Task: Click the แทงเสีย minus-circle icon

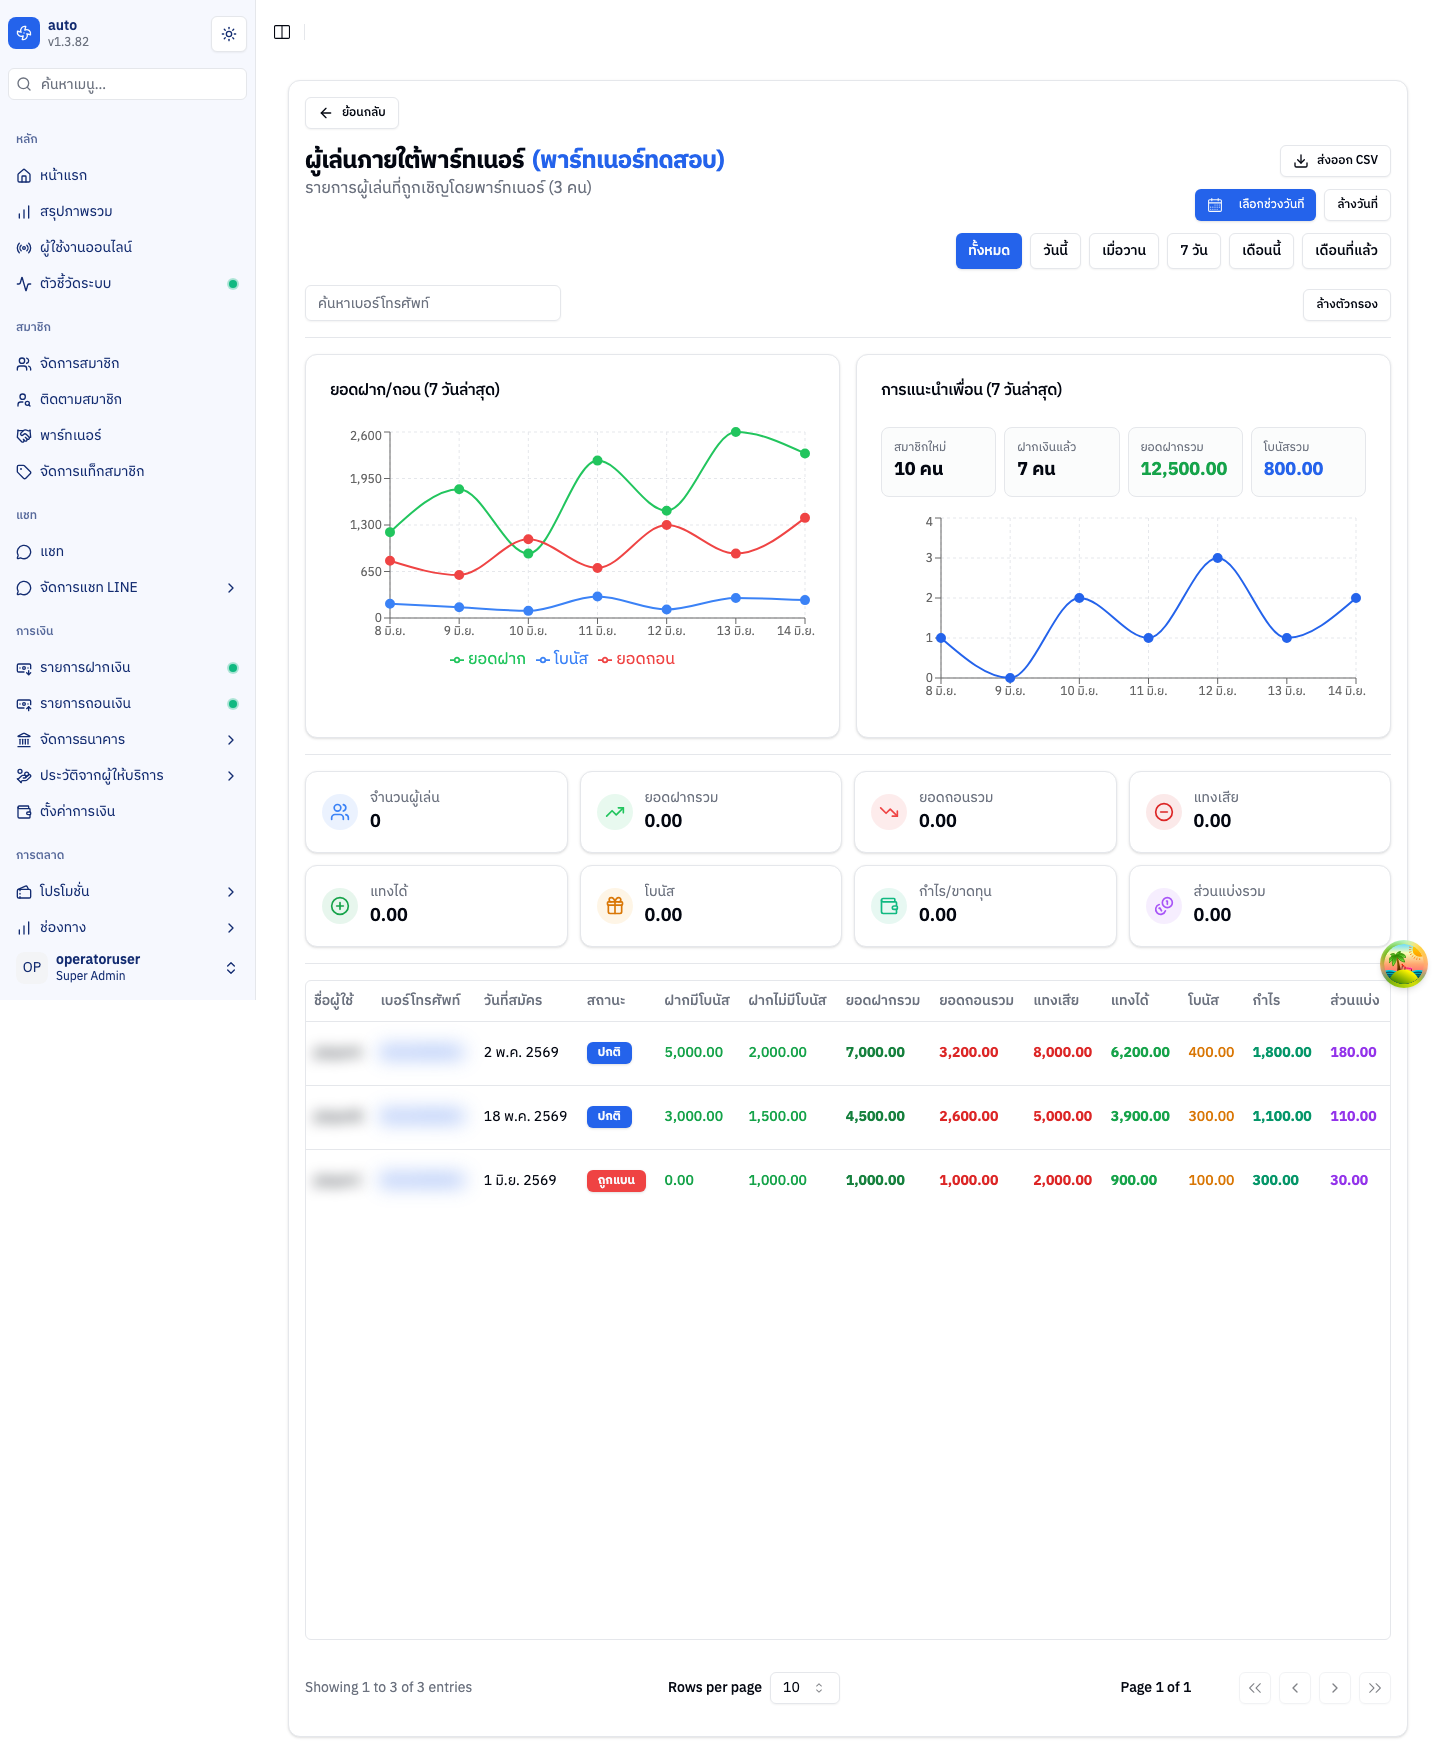Action: click(1164, 812)
